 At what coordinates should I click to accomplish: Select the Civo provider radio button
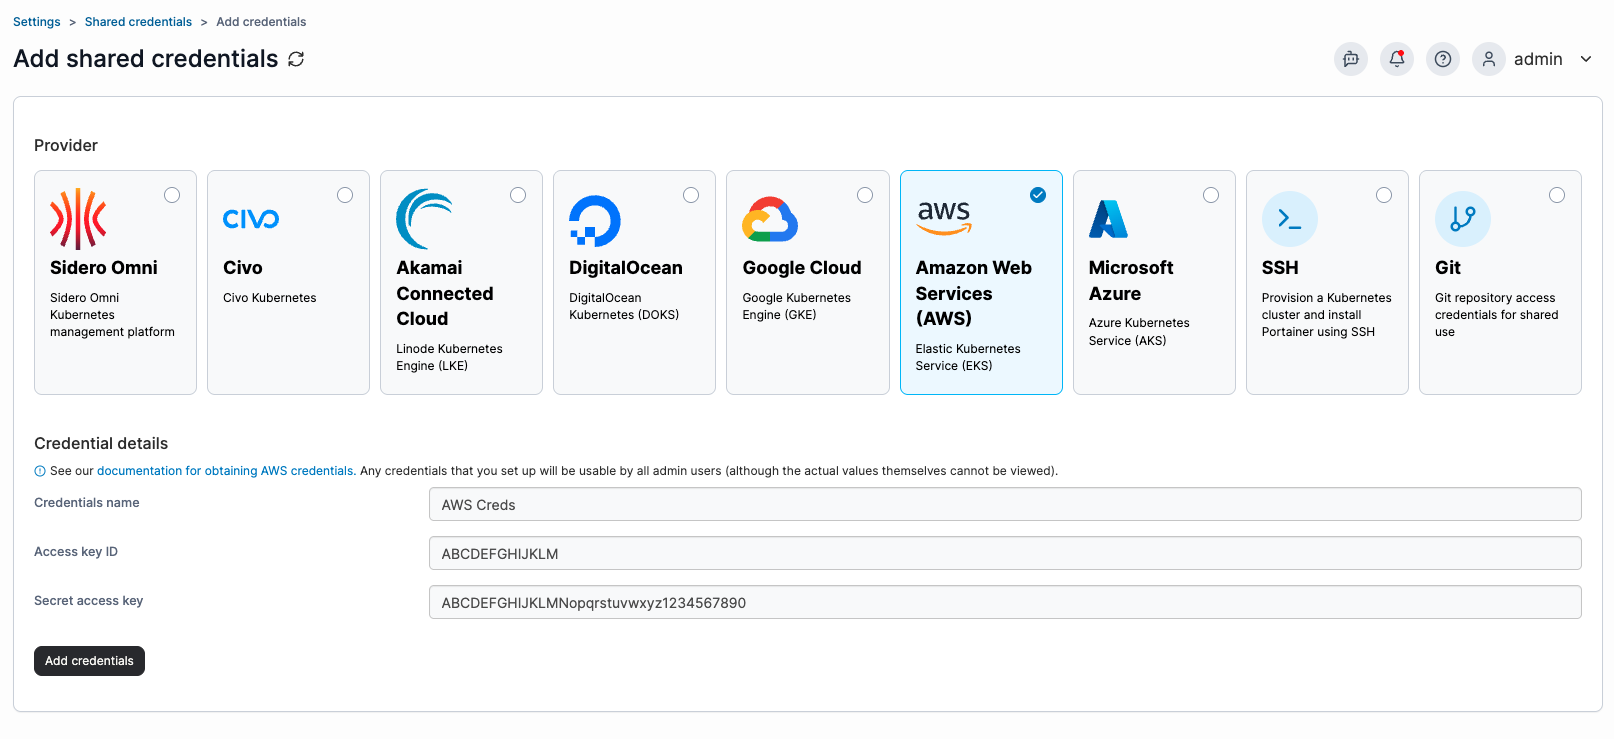click(345, 195)
